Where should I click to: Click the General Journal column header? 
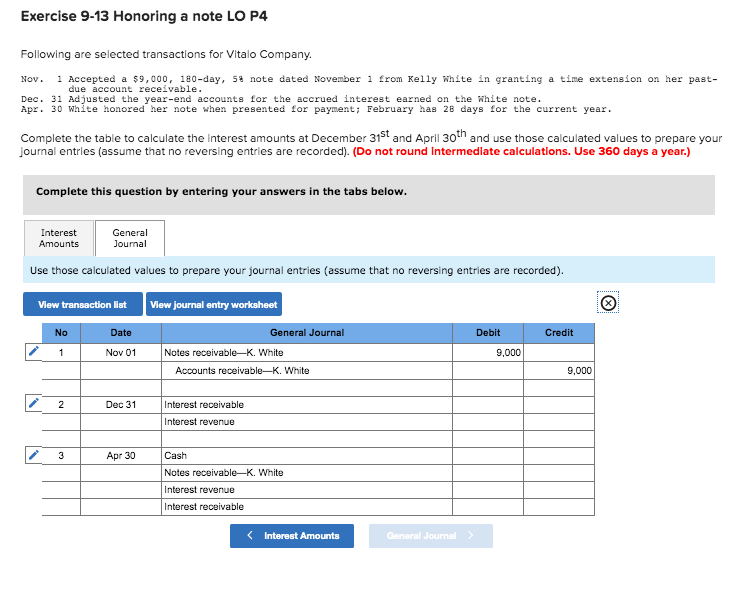point(307,333)
